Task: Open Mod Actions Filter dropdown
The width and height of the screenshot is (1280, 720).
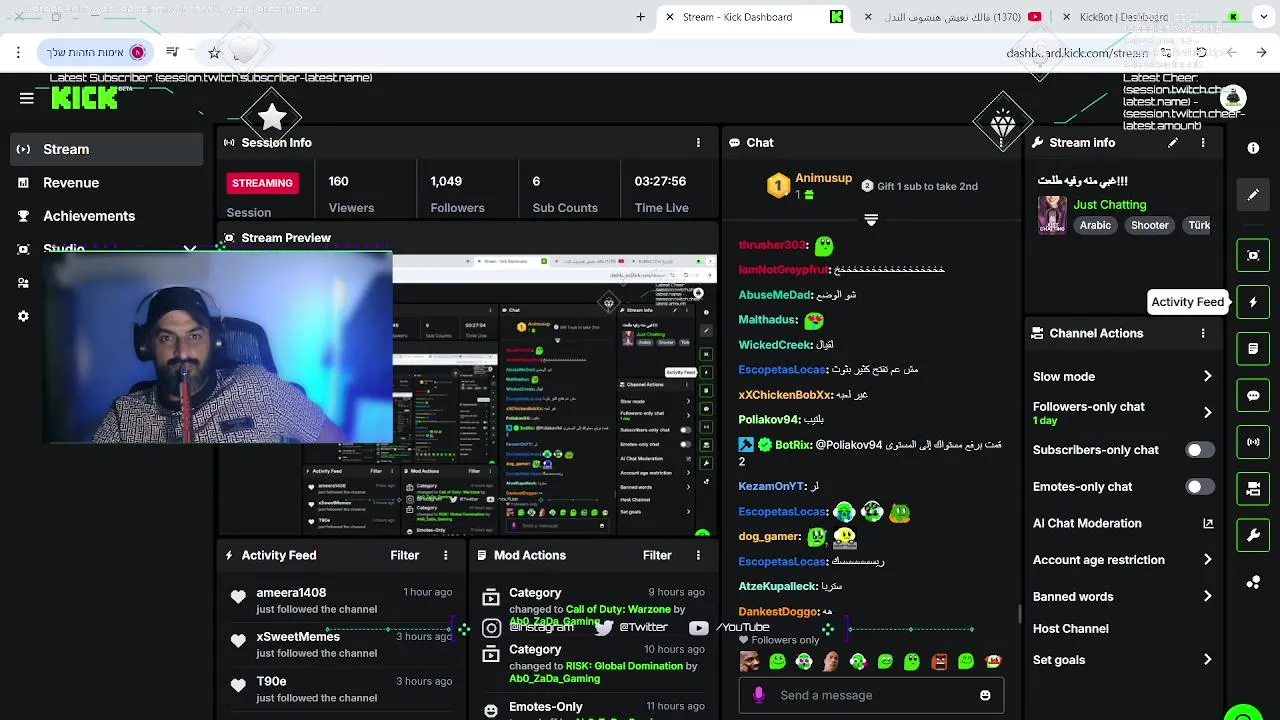Action: click(x=657, y=555)
